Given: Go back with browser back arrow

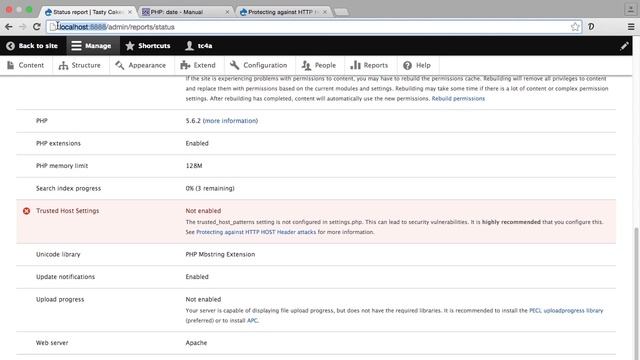Looking at the screenshot, I should click(9, 27).
